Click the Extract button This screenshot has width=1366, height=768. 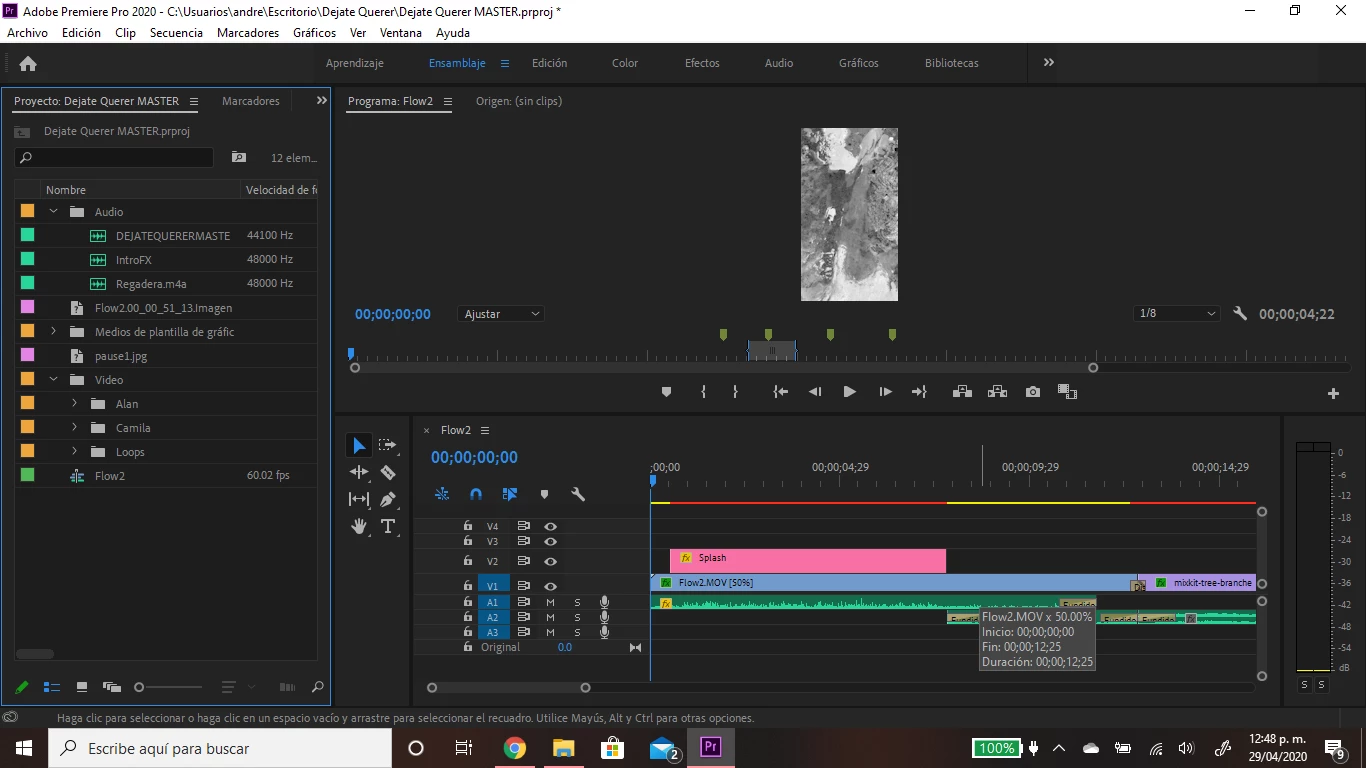tap(997, 392)
